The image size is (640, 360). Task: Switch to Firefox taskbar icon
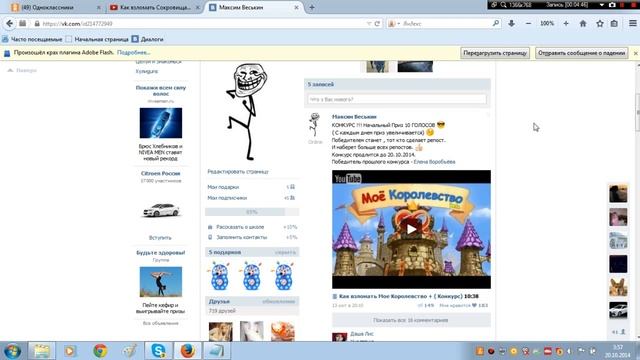pyautogui.click(x=188, y=351)
